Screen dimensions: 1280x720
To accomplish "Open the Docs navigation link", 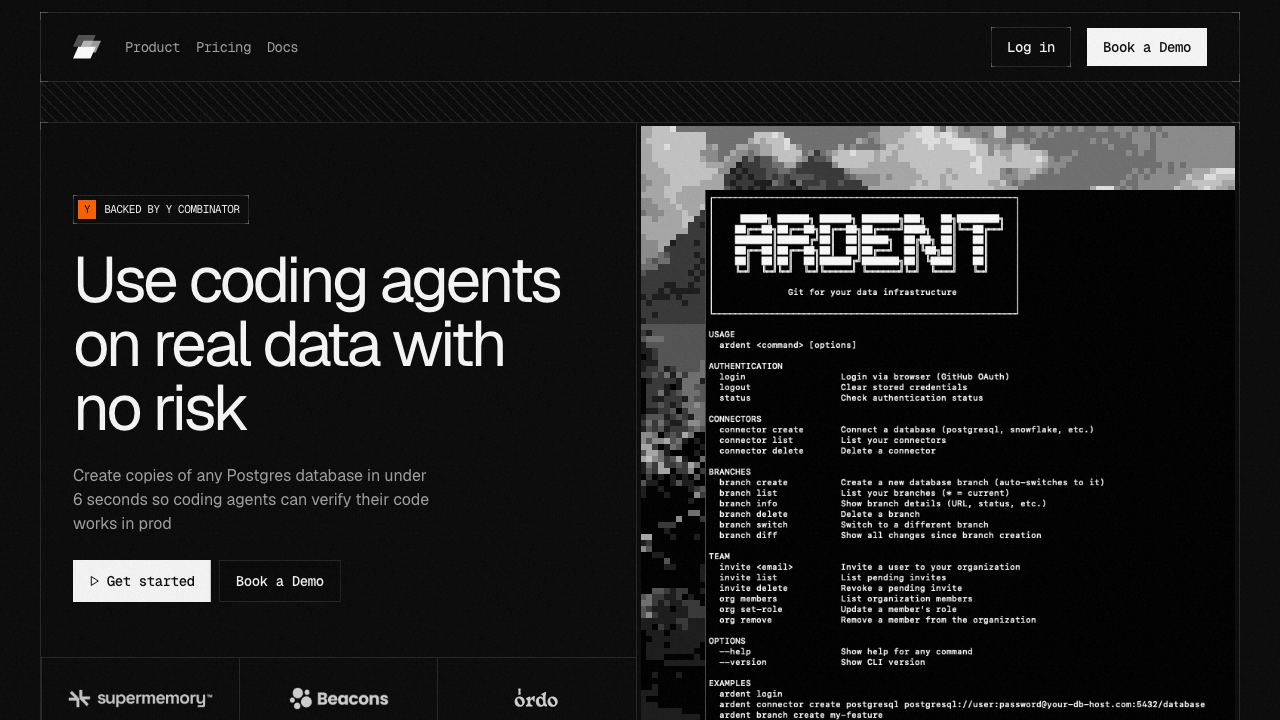I will (282, 47).
